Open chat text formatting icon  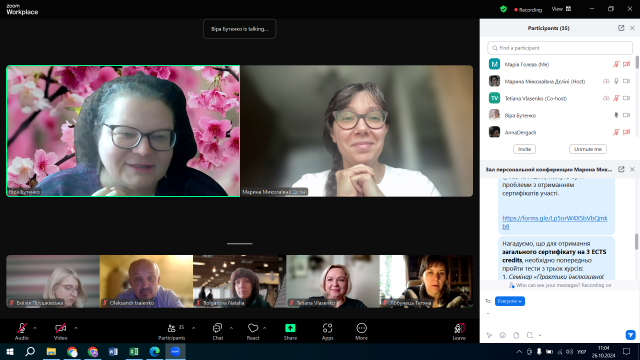pyautogui.click(x=489, y=336)
